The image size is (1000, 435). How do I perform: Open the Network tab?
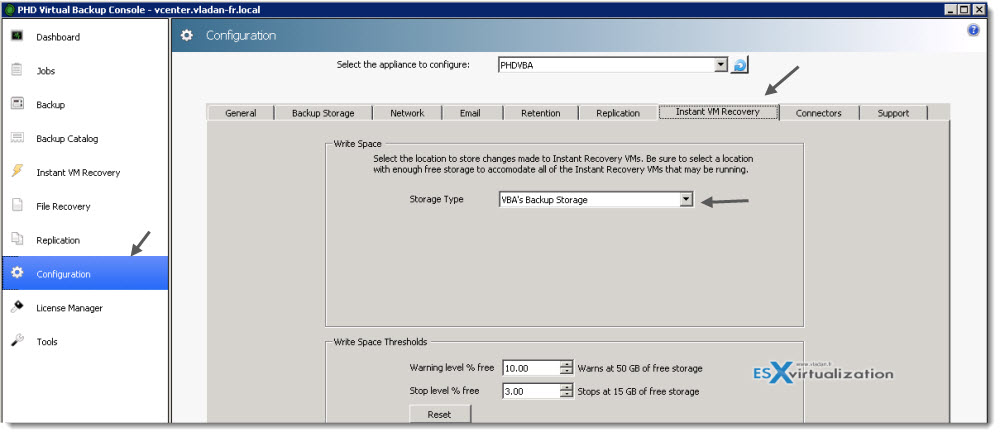click(407, 113)
